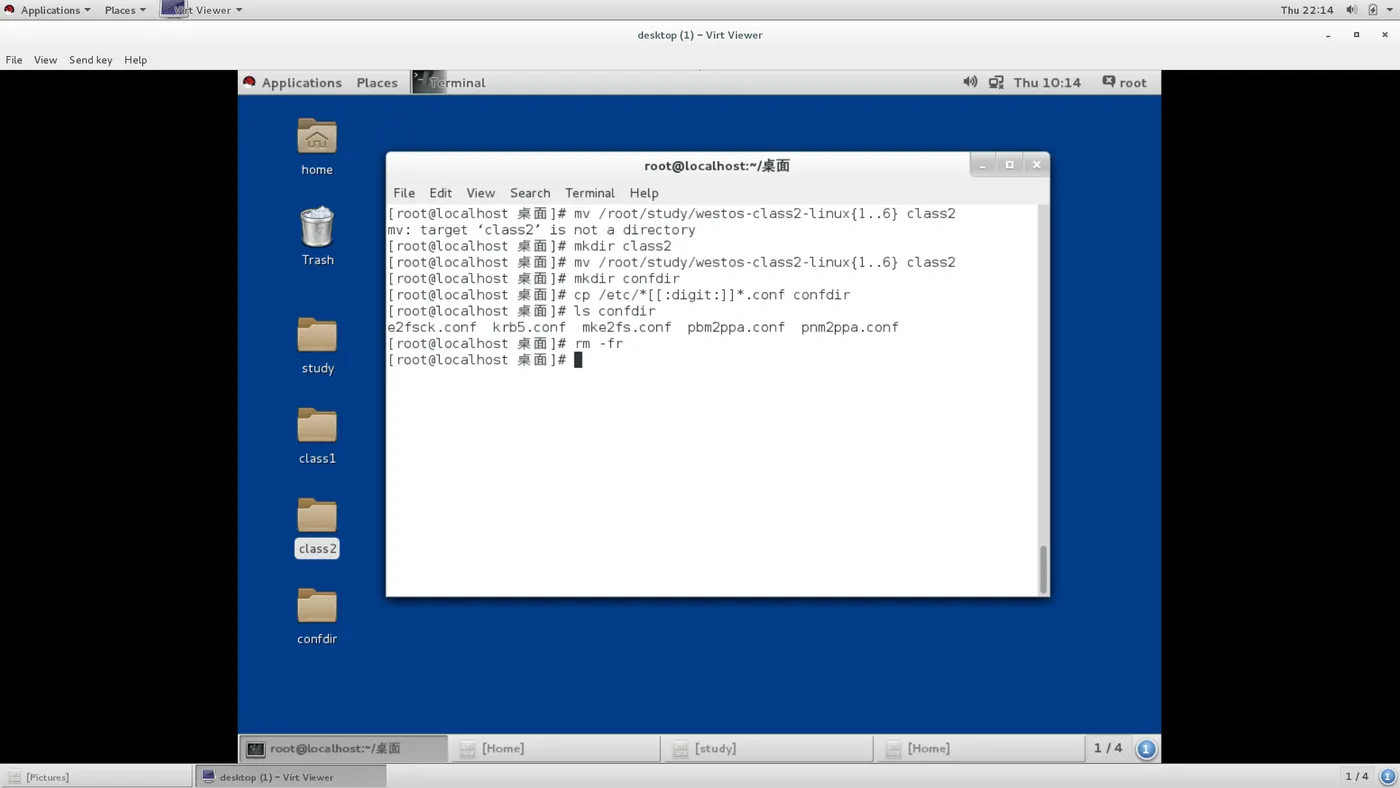Click the guest workspace switcher 1 / 4
The width and height of the screenshot is (1400, 788).
1108,748
